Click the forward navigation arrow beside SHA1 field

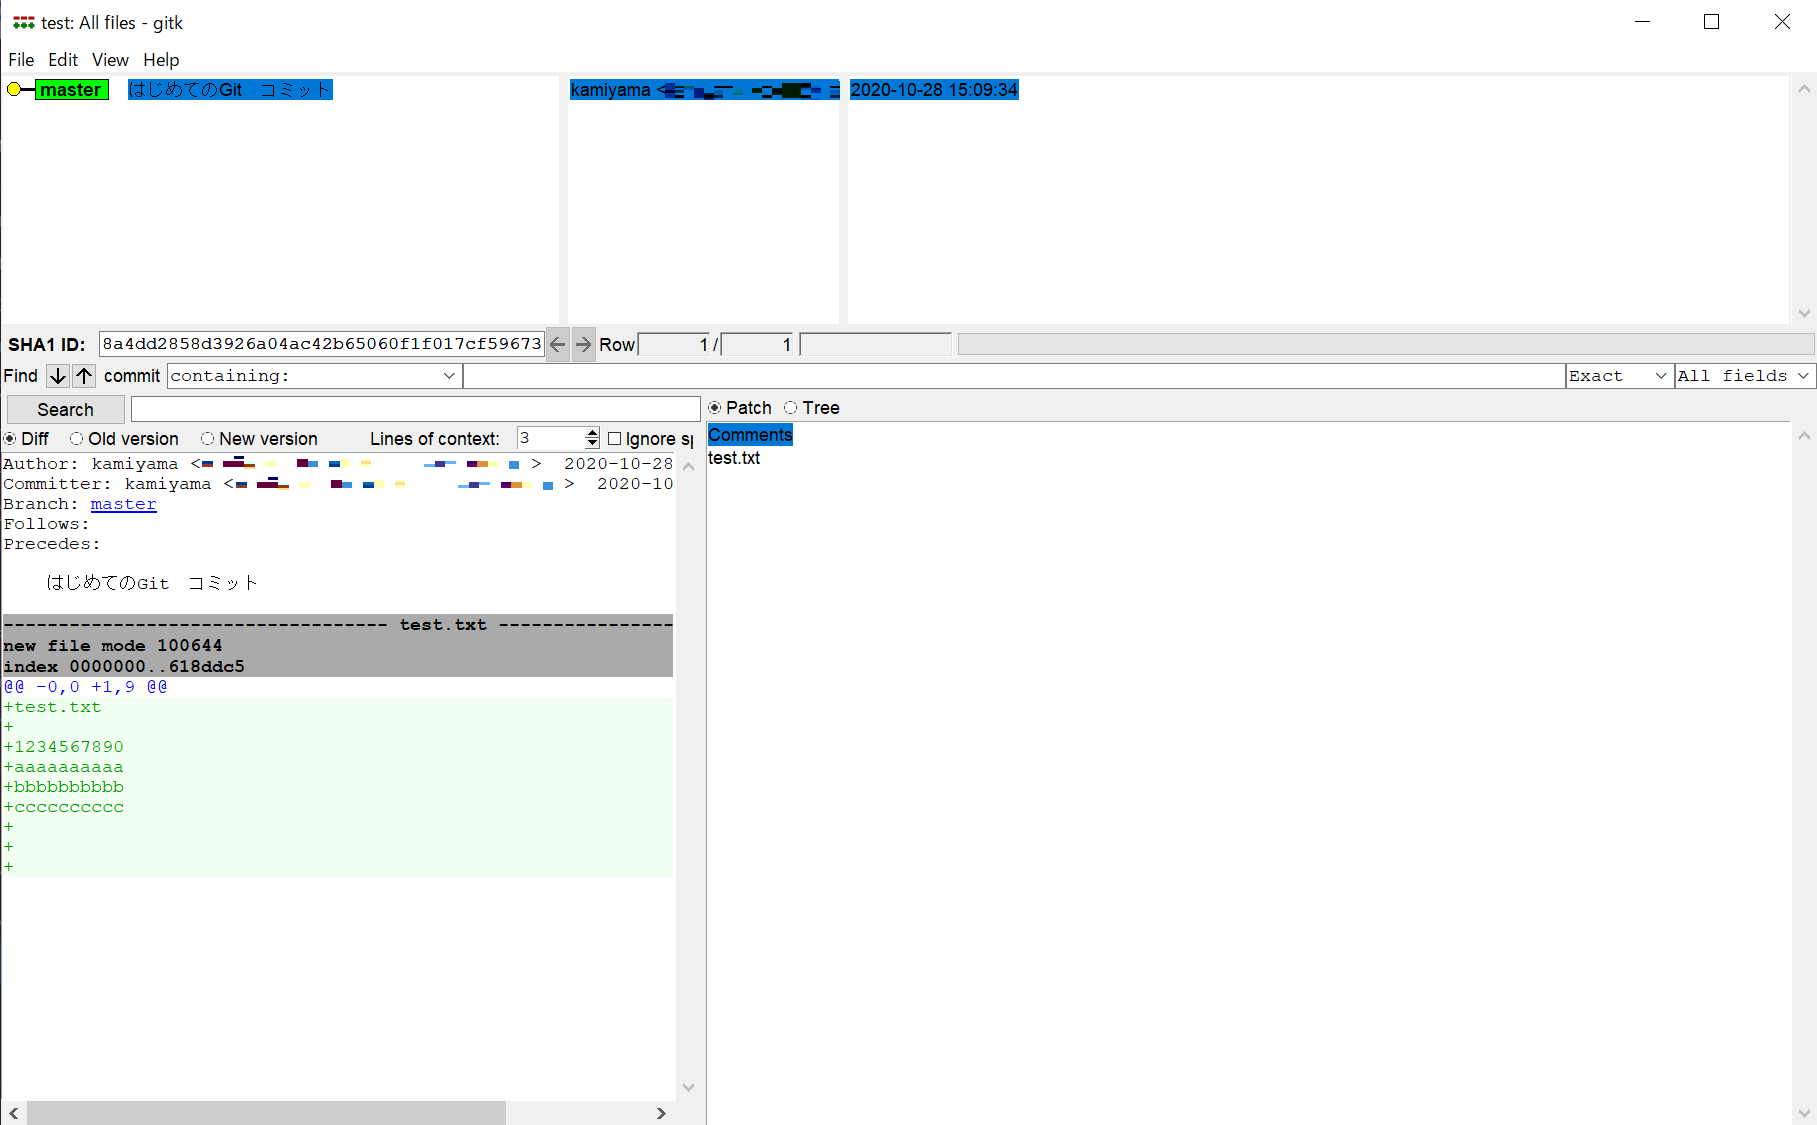coord(583,344)
